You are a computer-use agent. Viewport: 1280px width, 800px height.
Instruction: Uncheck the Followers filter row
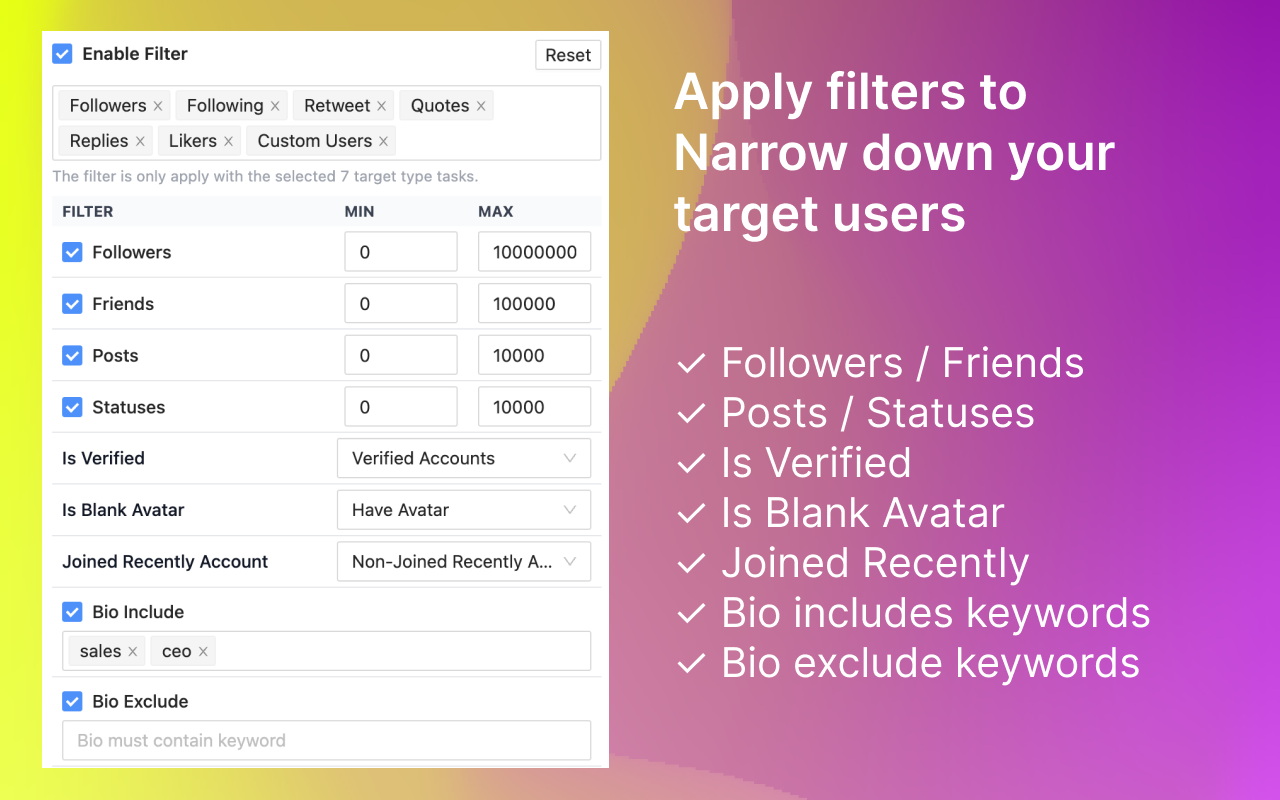[72, 252]
